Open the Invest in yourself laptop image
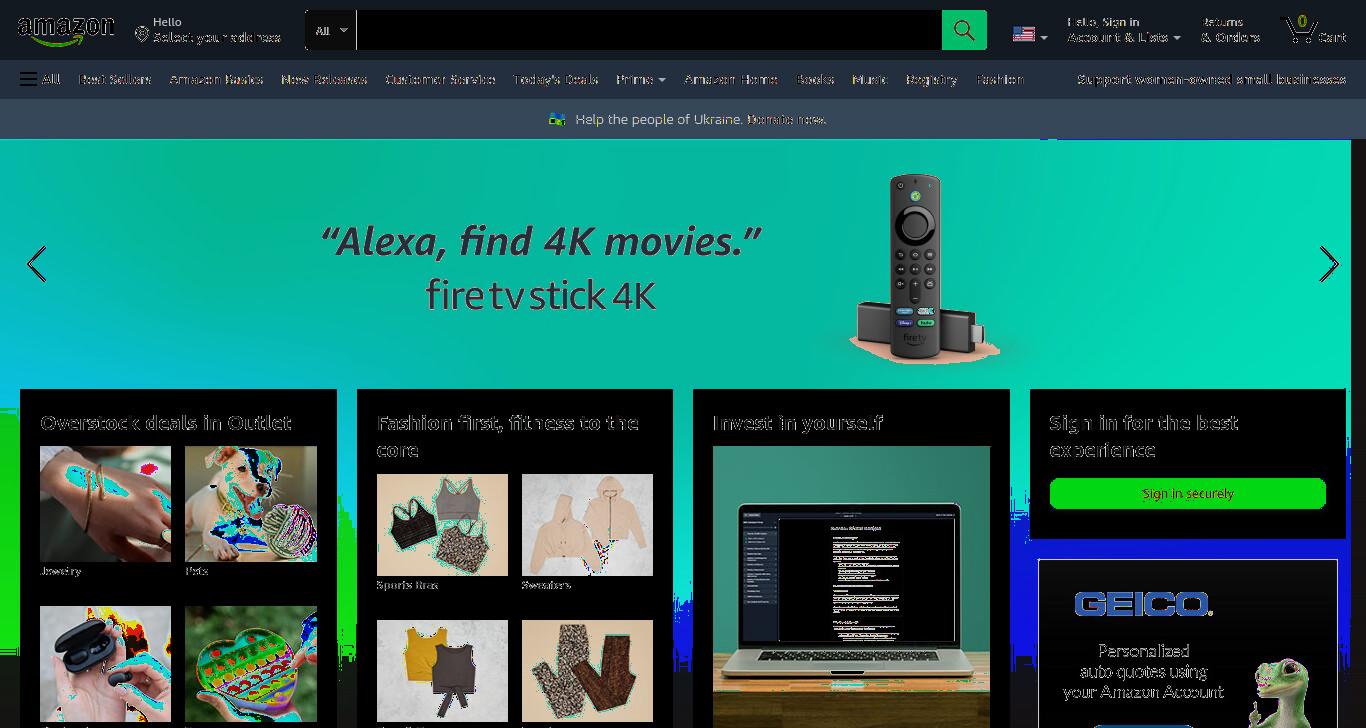 851,587
